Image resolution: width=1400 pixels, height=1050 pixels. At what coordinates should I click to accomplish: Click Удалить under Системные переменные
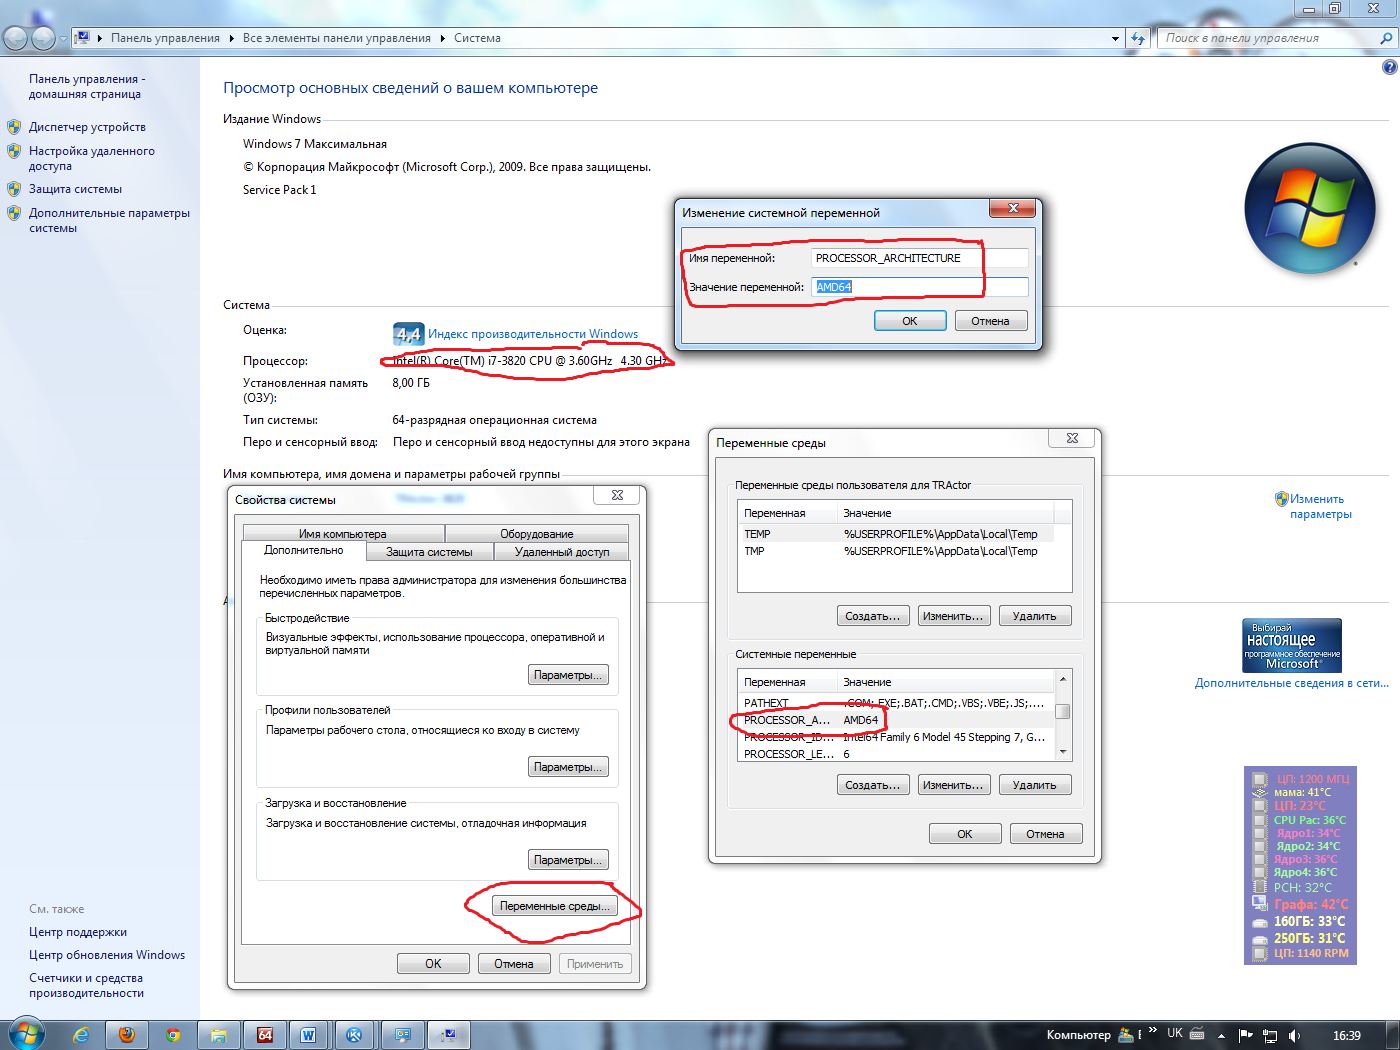pos(1034,785)
